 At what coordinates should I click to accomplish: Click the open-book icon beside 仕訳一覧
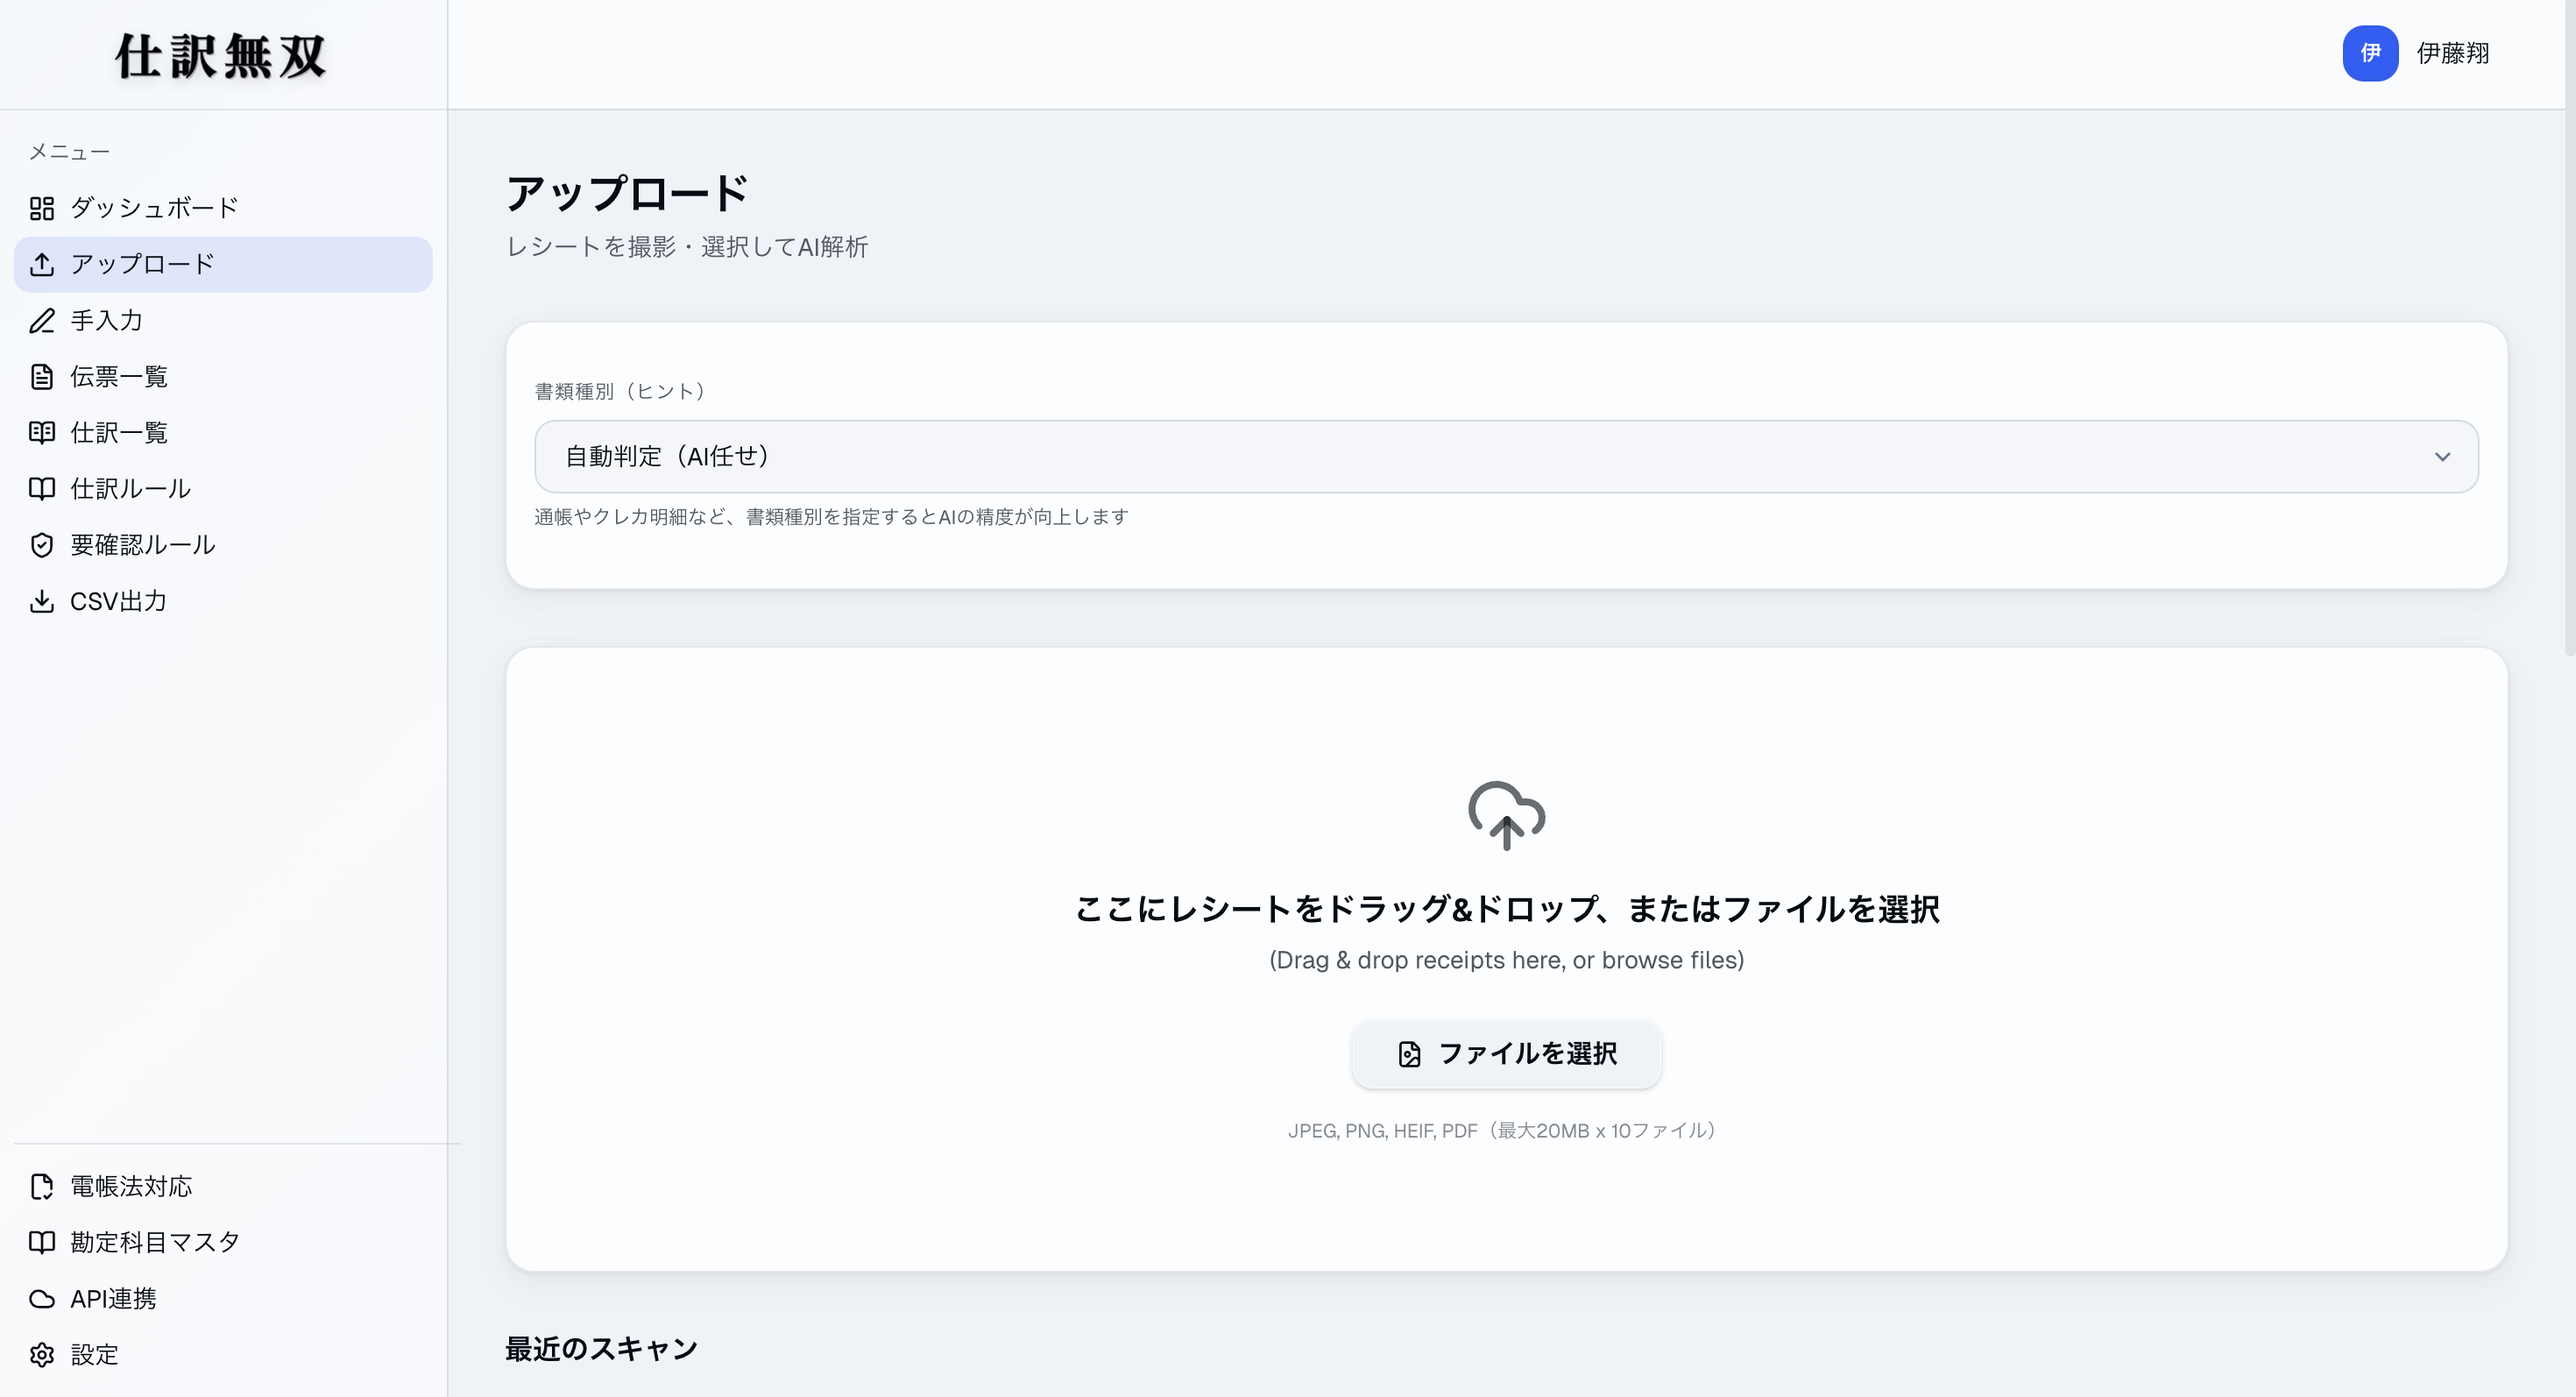pyautogui.click(x=41, y=433)
